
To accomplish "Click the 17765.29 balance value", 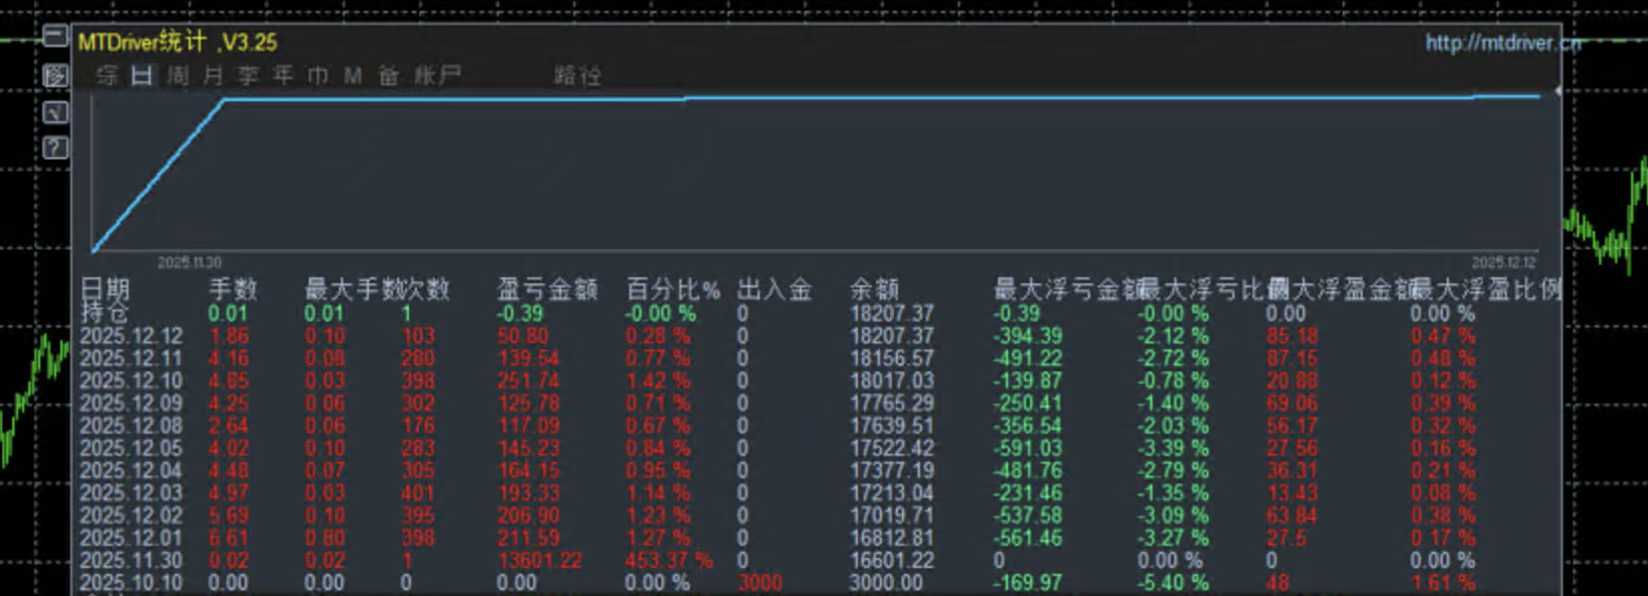I will (891, 403).
